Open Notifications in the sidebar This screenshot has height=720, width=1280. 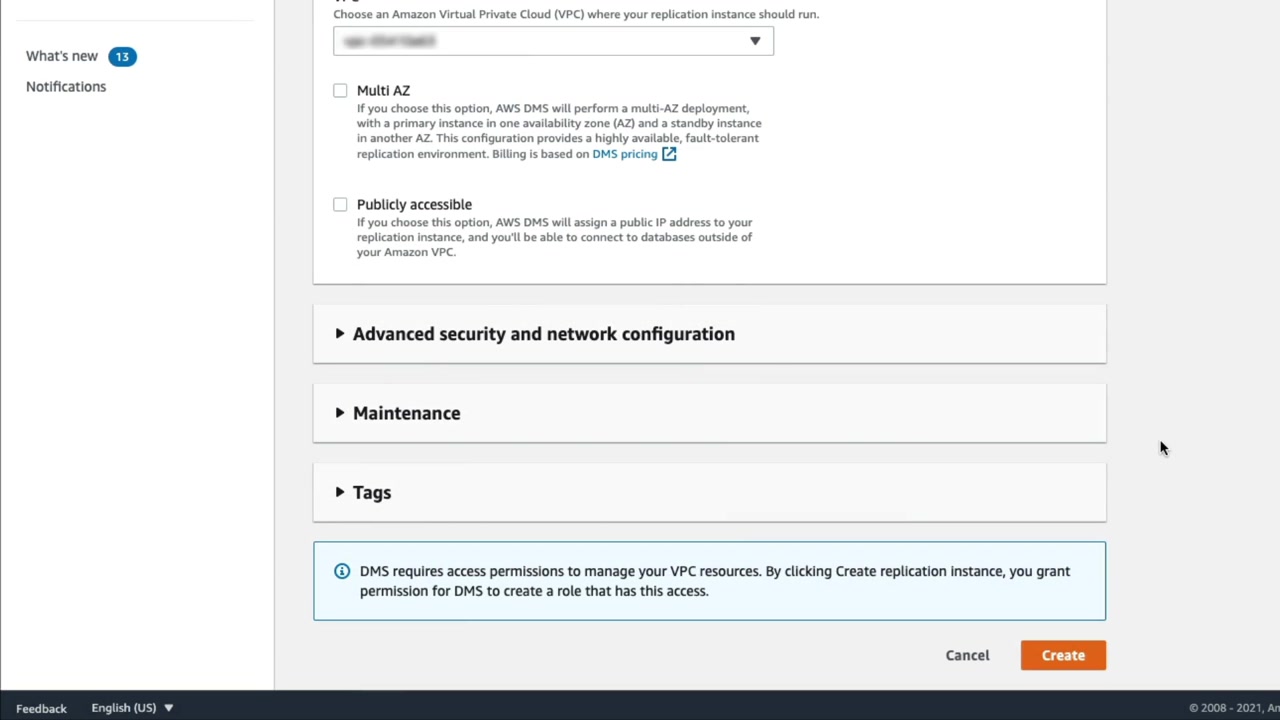coord(66,87)
